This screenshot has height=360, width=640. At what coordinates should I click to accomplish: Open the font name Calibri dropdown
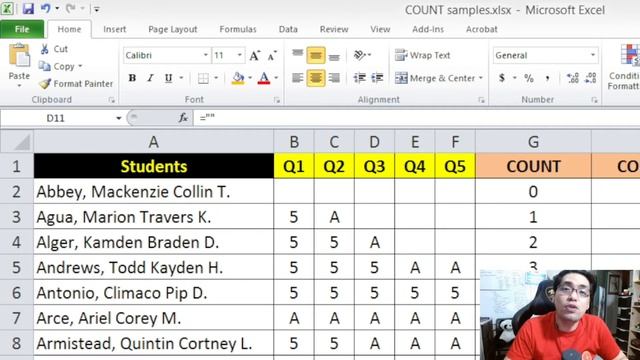point(206,55)
